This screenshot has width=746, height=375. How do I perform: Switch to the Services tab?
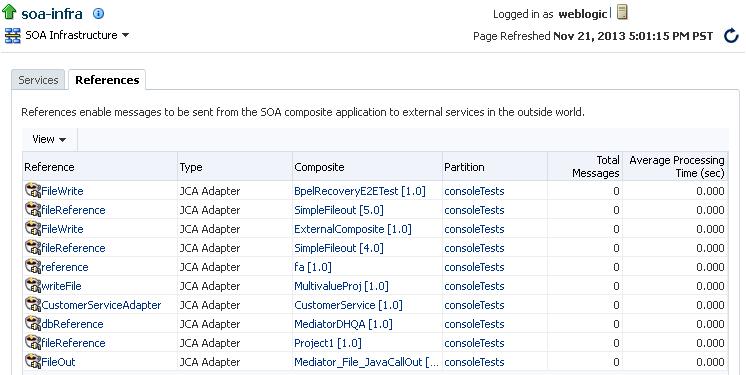click(38, 80)
